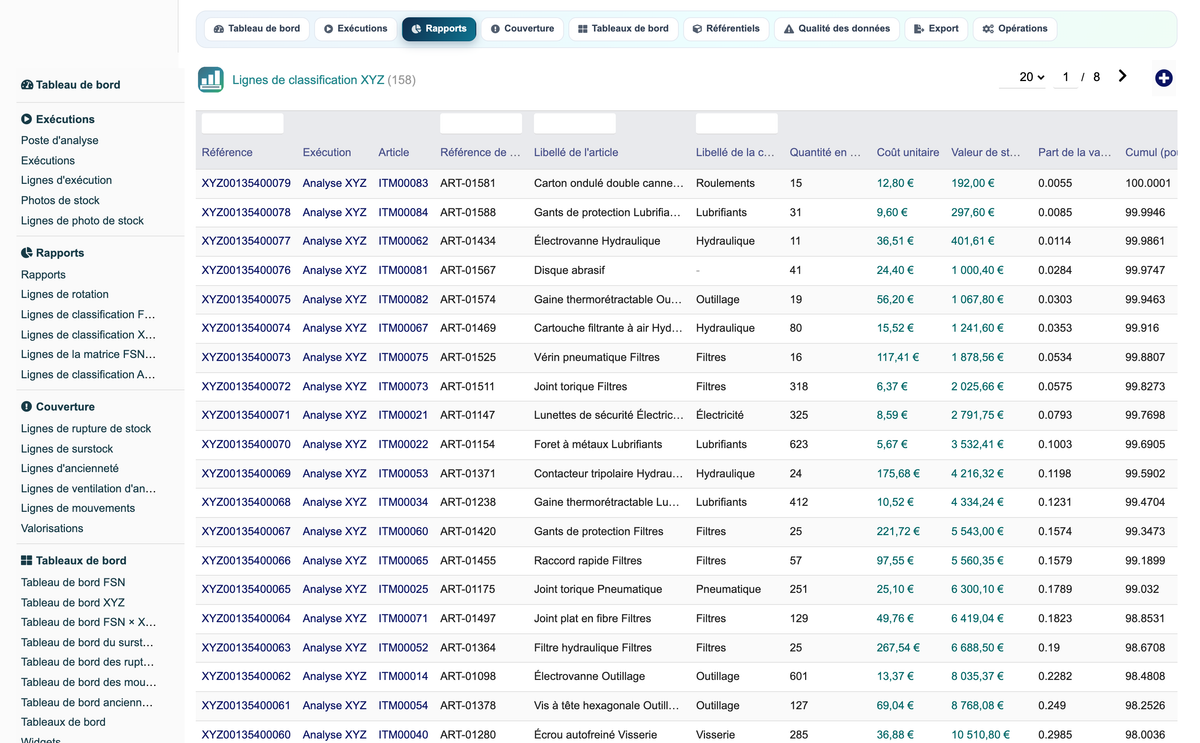Click the Tableau de bord sidebar heading

point(71,85)
